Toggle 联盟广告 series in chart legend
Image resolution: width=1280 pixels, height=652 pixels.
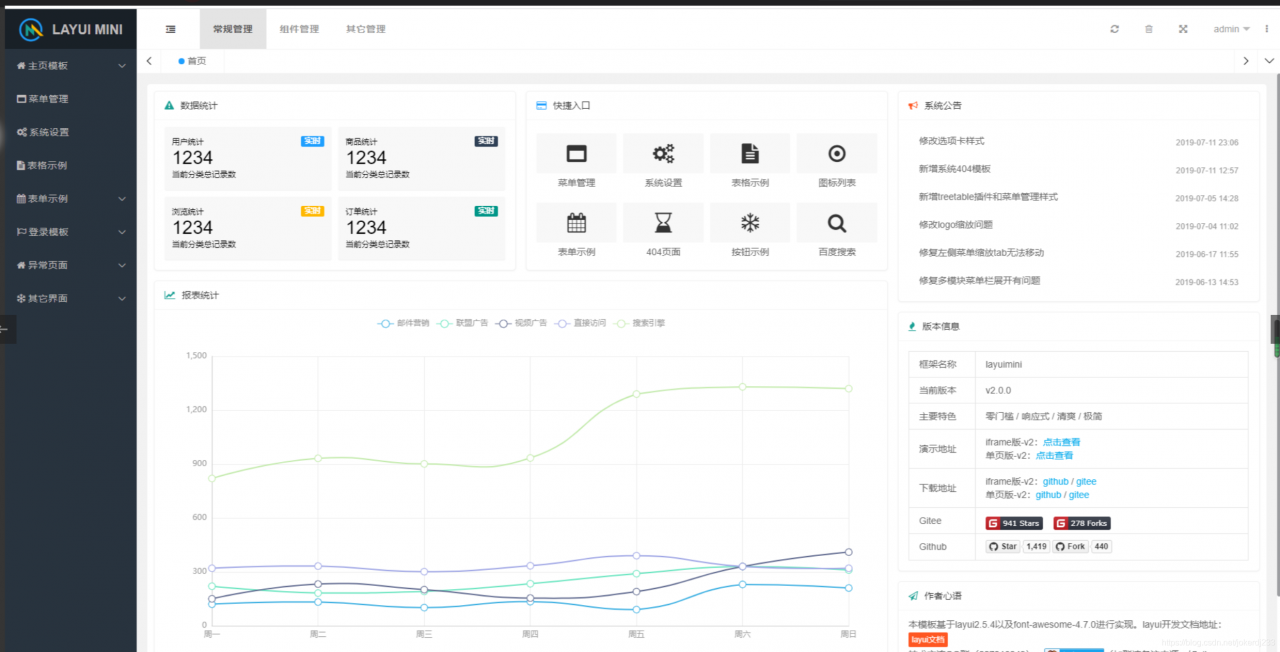point(463,323)
